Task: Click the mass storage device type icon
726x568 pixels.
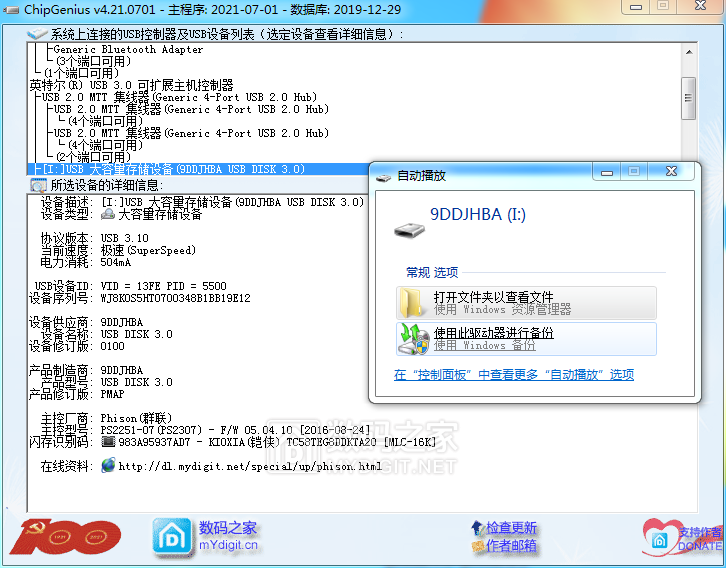Action: [107, 214]
